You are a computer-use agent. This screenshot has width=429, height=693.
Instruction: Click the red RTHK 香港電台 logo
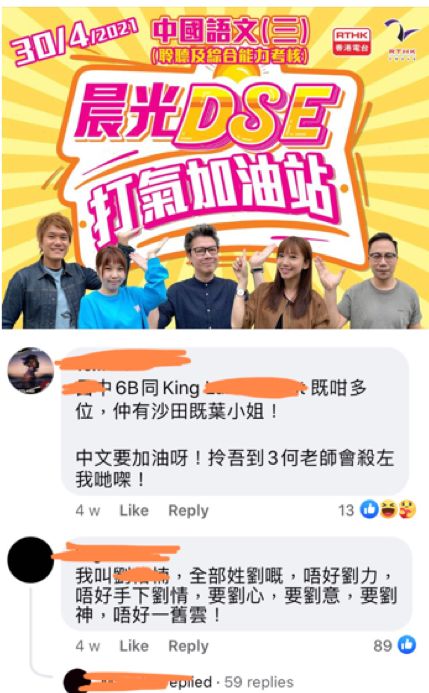(x=352, y=42)
